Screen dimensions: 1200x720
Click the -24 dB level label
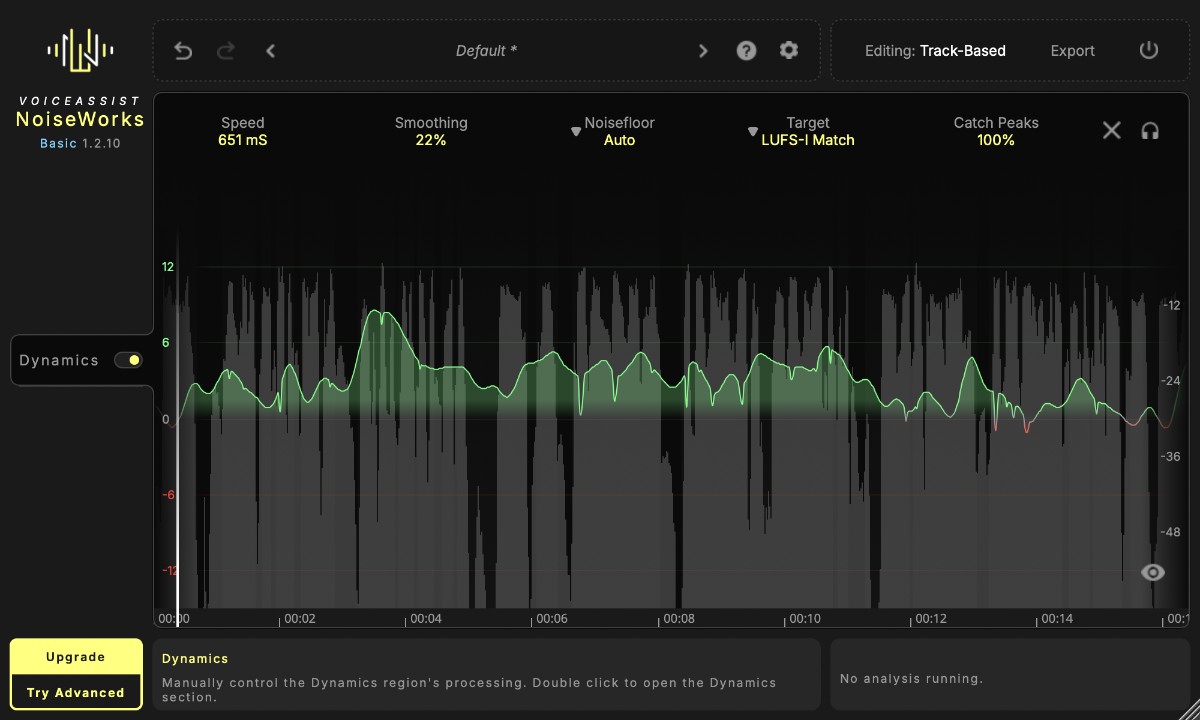[x=1171, y=381]
